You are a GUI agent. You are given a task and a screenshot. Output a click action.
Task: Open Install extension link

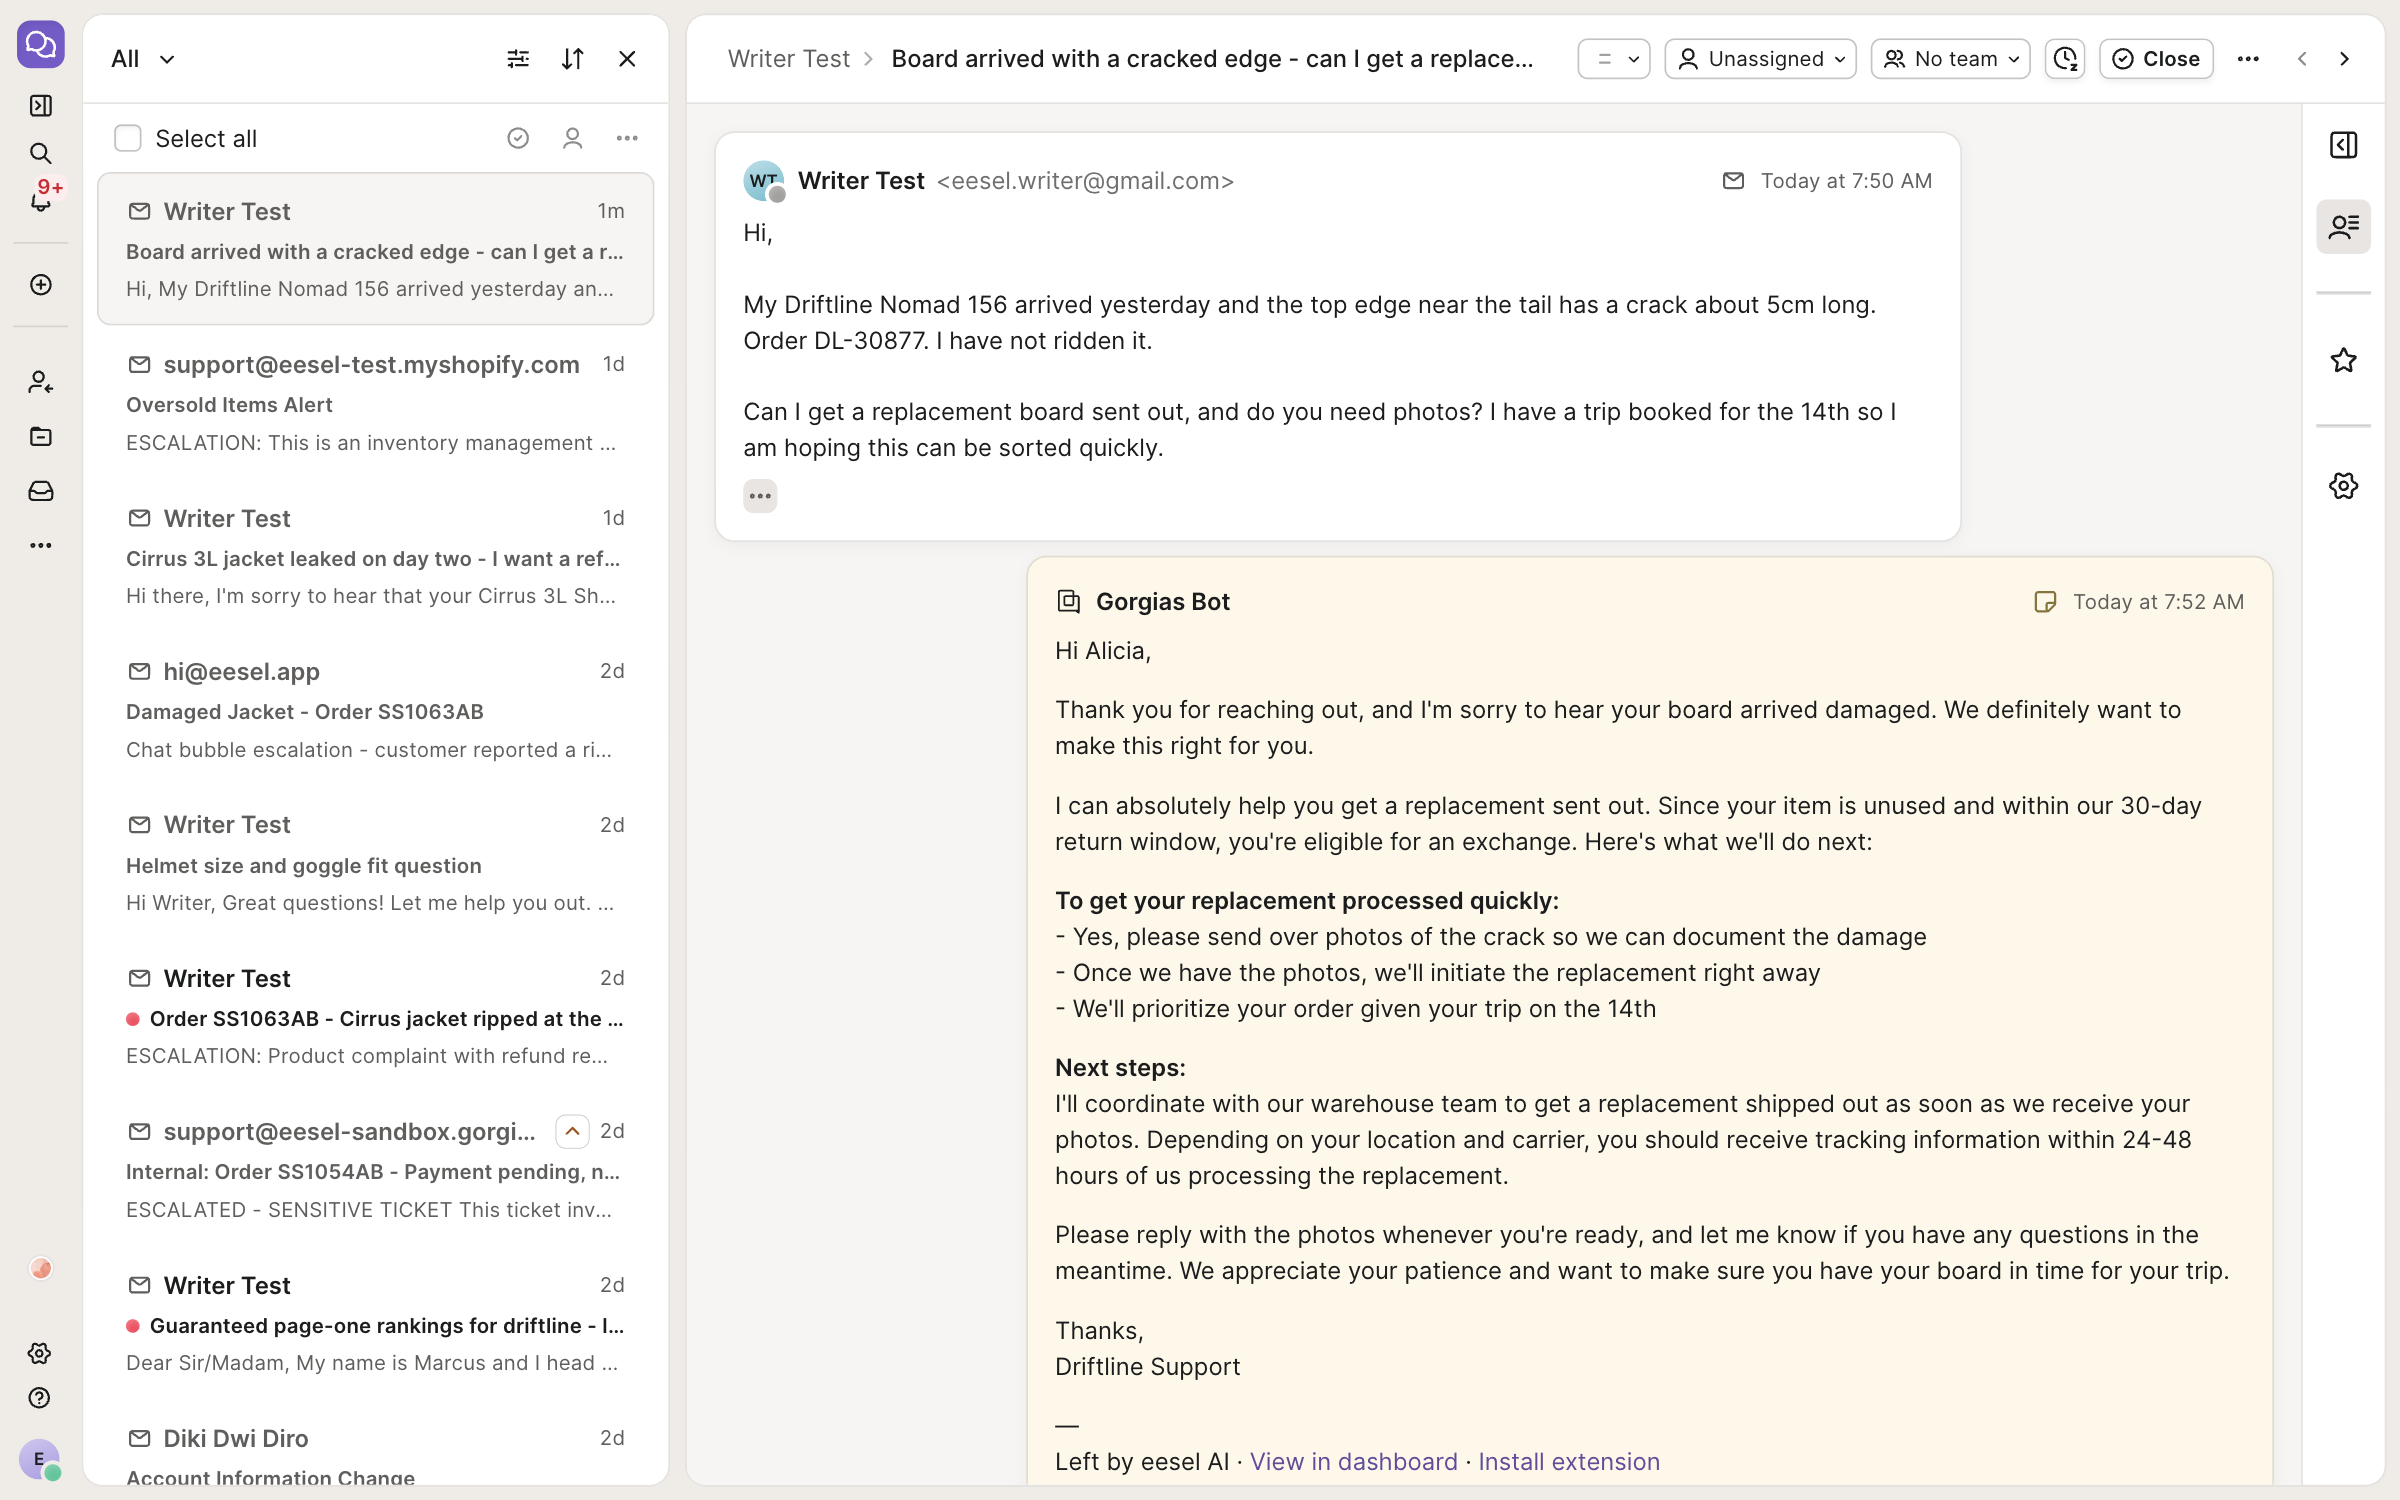pos(1569,1461)
